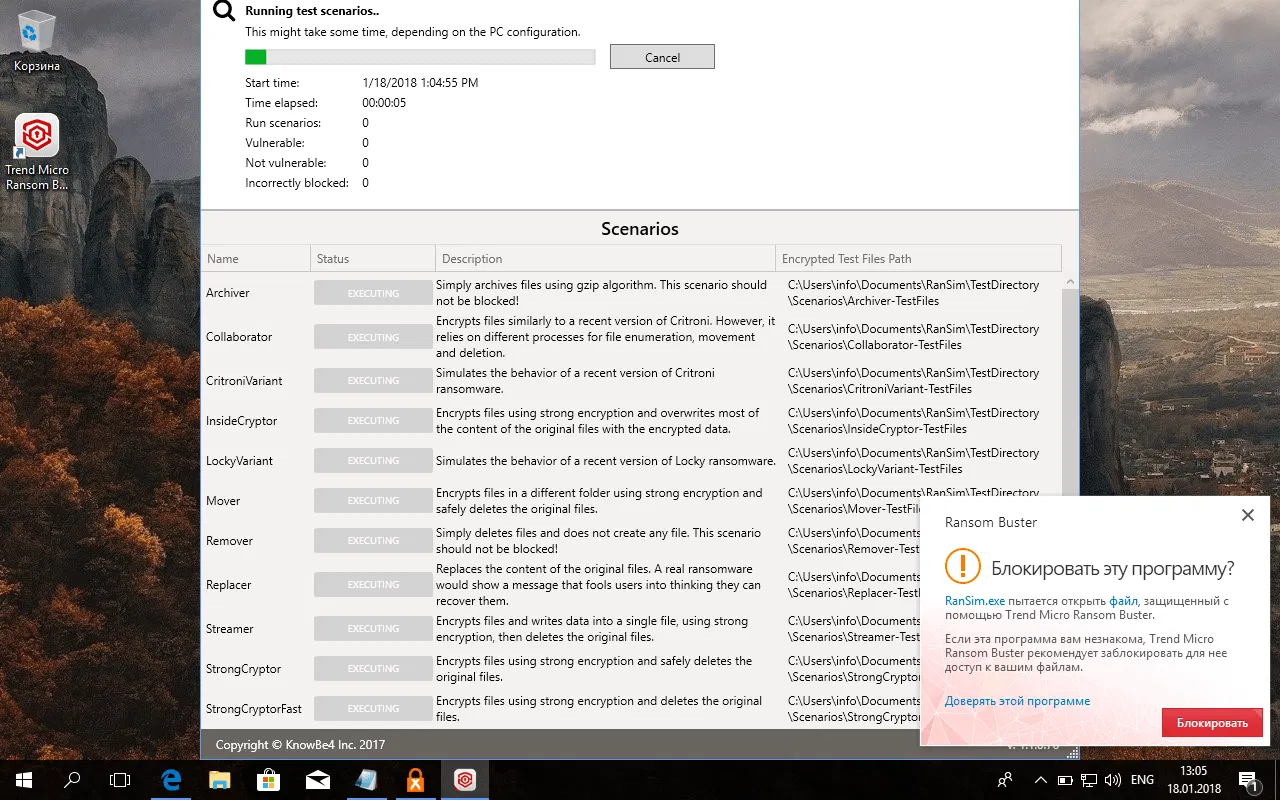Cancel the running test scenarios
This screenshot has height=800, width=1280.
662,57
